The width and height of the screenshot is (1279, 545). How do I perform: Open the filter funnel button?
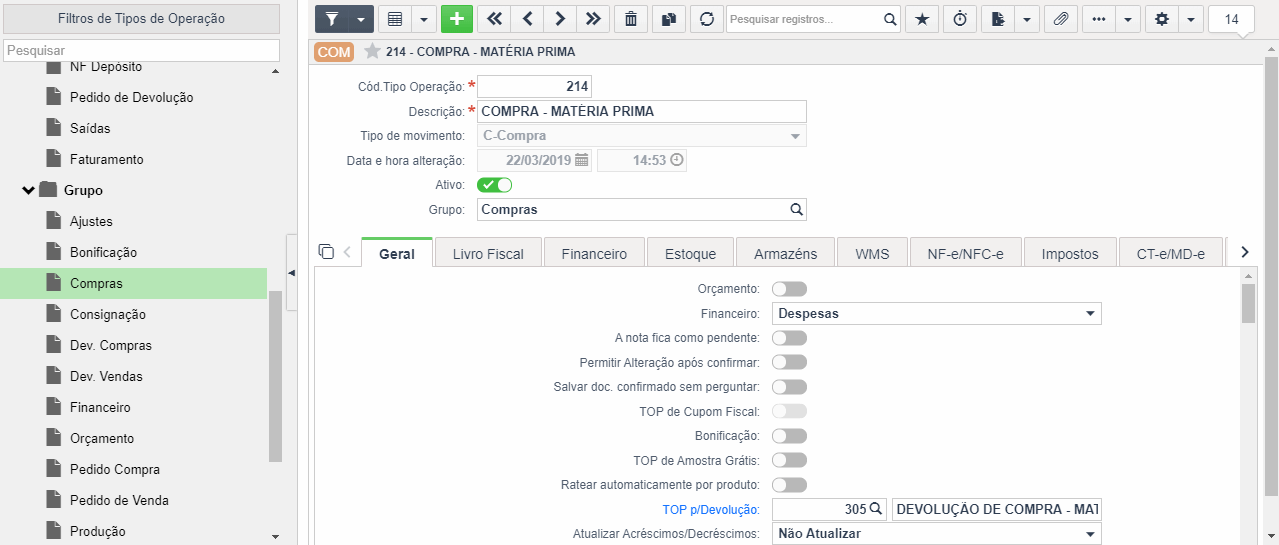pos(331,19)
